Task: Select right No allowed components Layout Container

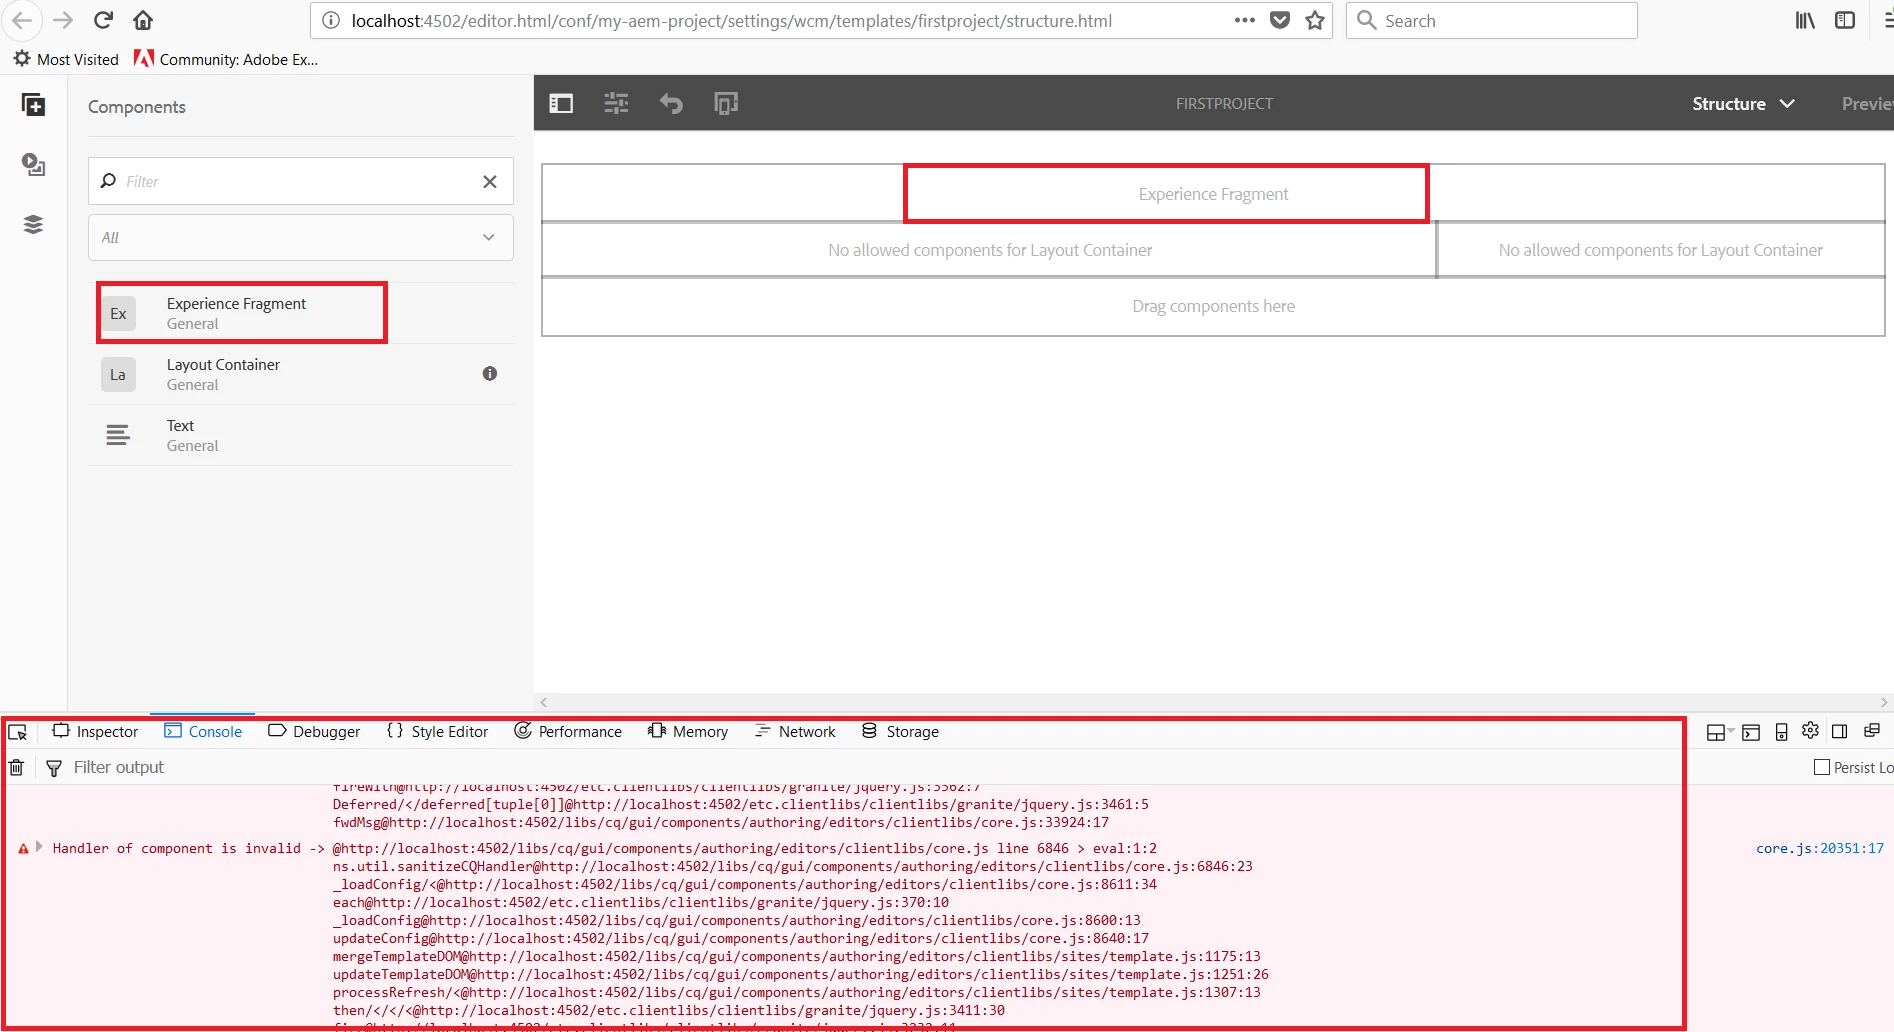Action: pos(1661,250)
